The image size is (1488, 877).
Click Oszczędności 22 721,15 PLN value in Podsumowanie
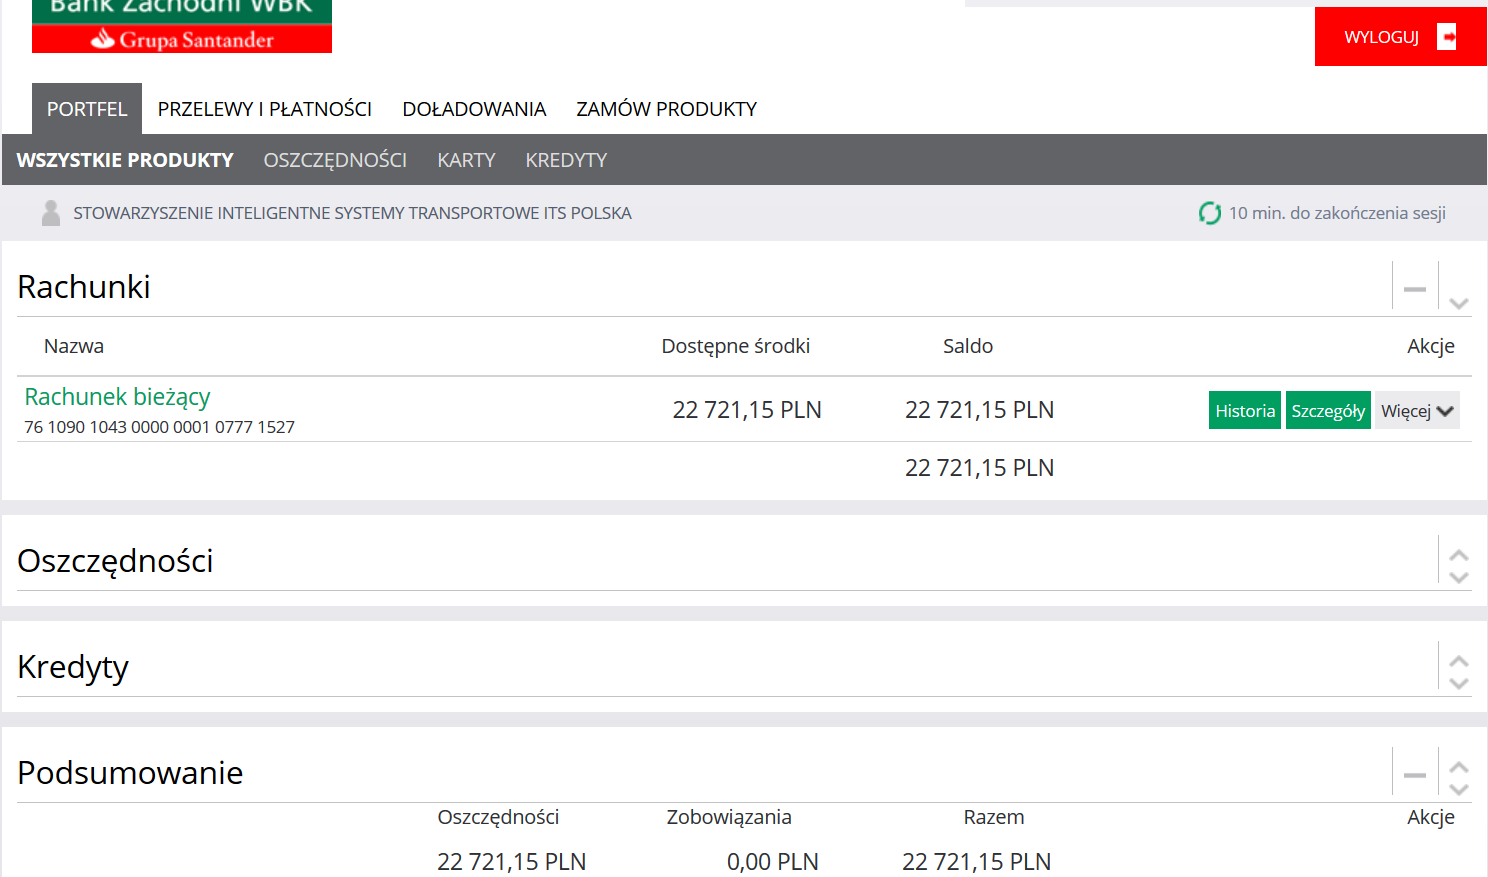click(x=512, y=862)
